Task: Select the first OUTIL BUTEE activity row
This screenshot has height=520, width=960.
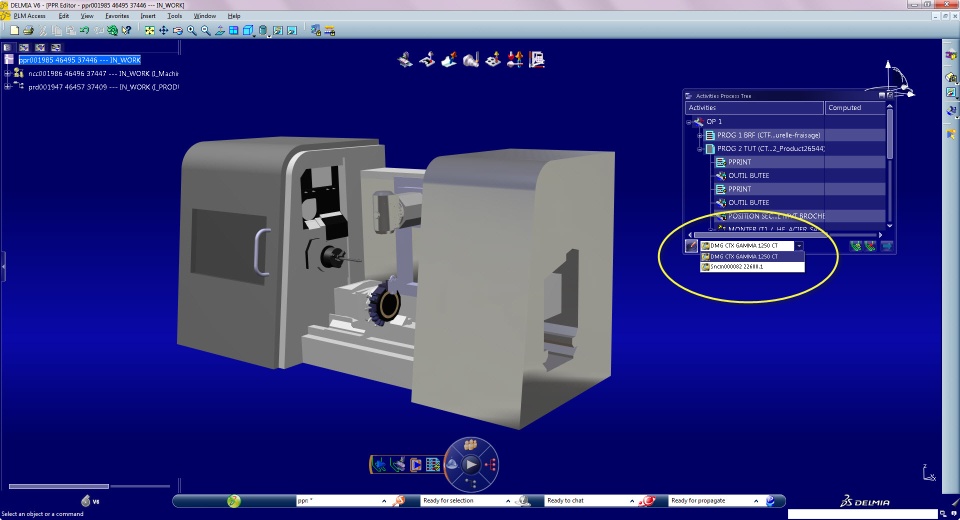Action: [x=800, y=176]
